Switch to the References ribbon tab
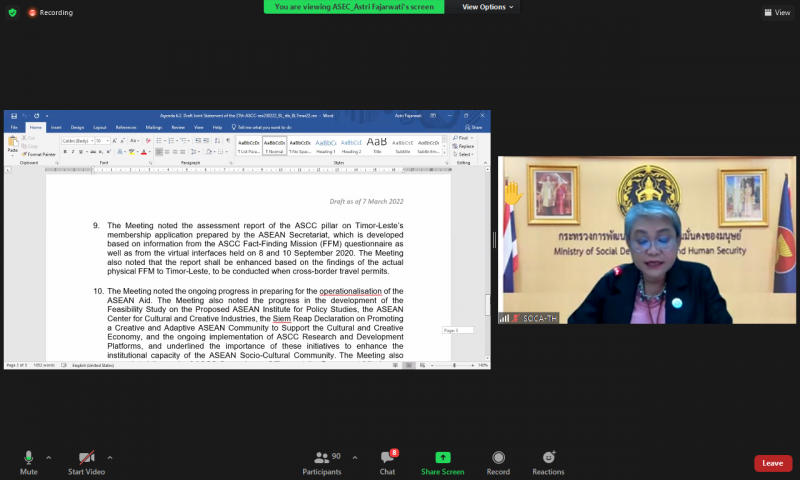Image resolution: width=800 pixels, height=480 pixels. coord(126,127)
